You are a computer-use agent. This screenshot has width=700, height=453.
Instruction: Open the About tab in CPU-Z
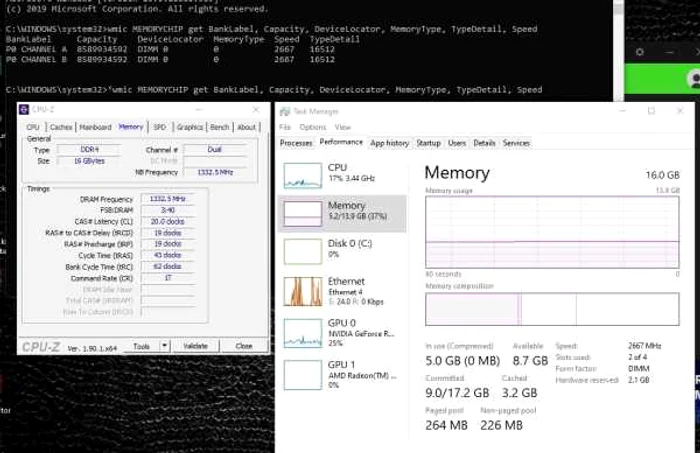[x=246, y=127]
